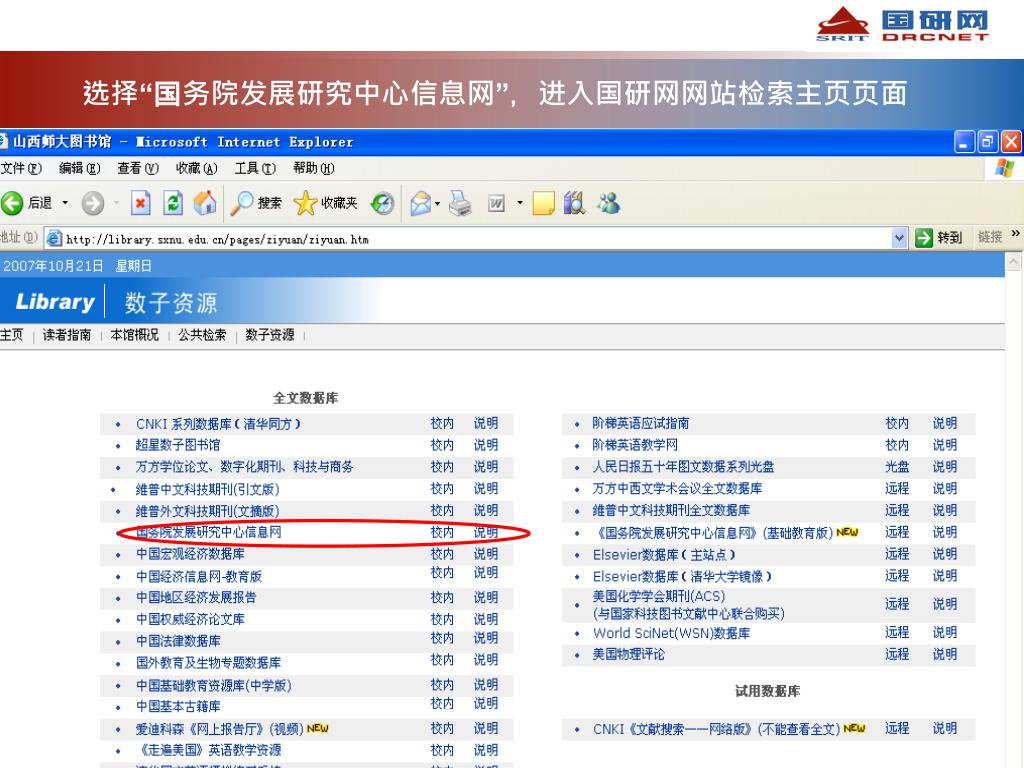Open 万方中西文学术会议全文数据库 link

(677, 488)
